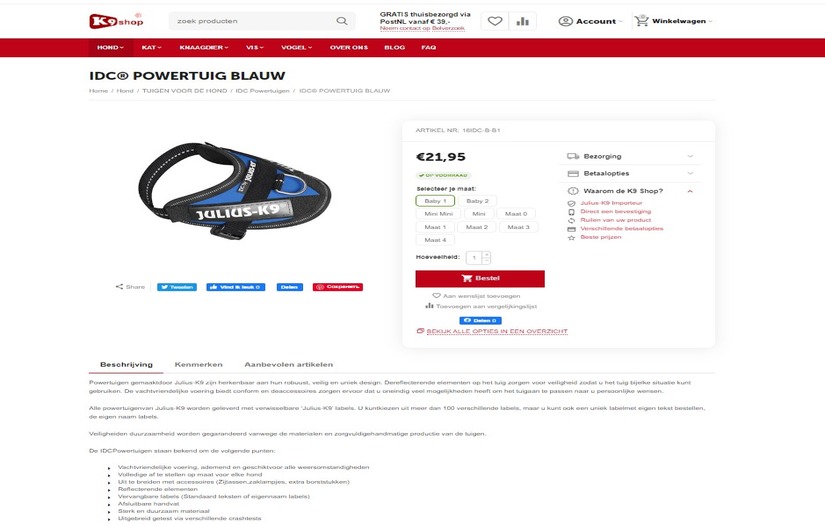Open Bekijk alle opties in een overzicht link
The image size is (825, 525).
(497, 331)
